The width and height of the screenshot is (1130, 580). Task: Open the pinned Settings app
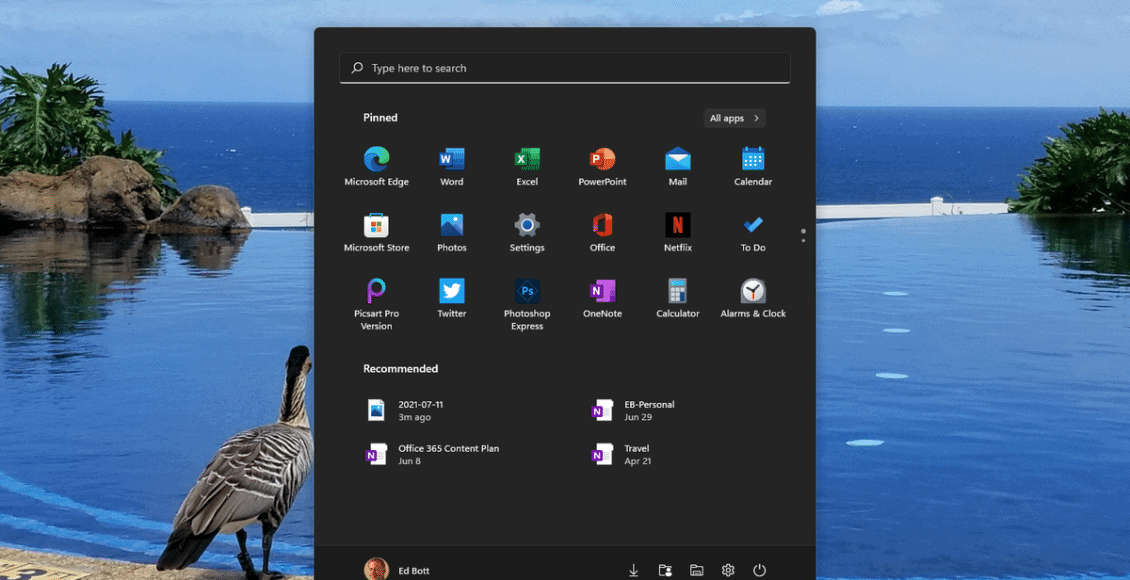[527, 232]
